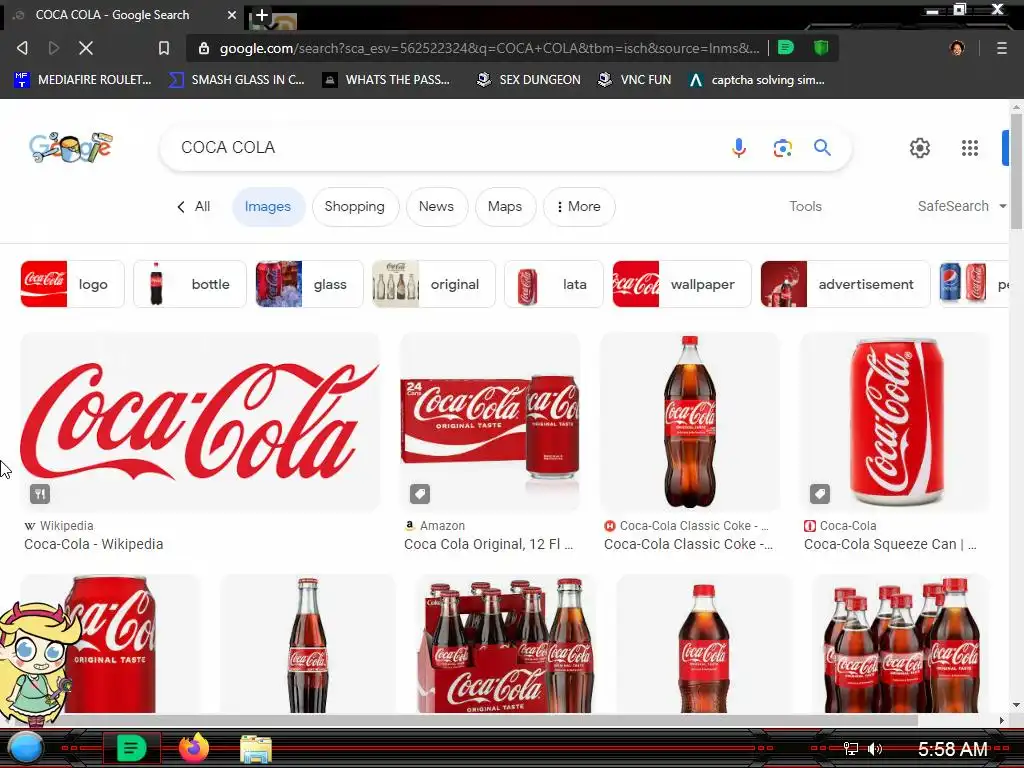Open the six-pack glass bottles image
This screenshot has height=768, width=1024.
(x=505, y=644)
